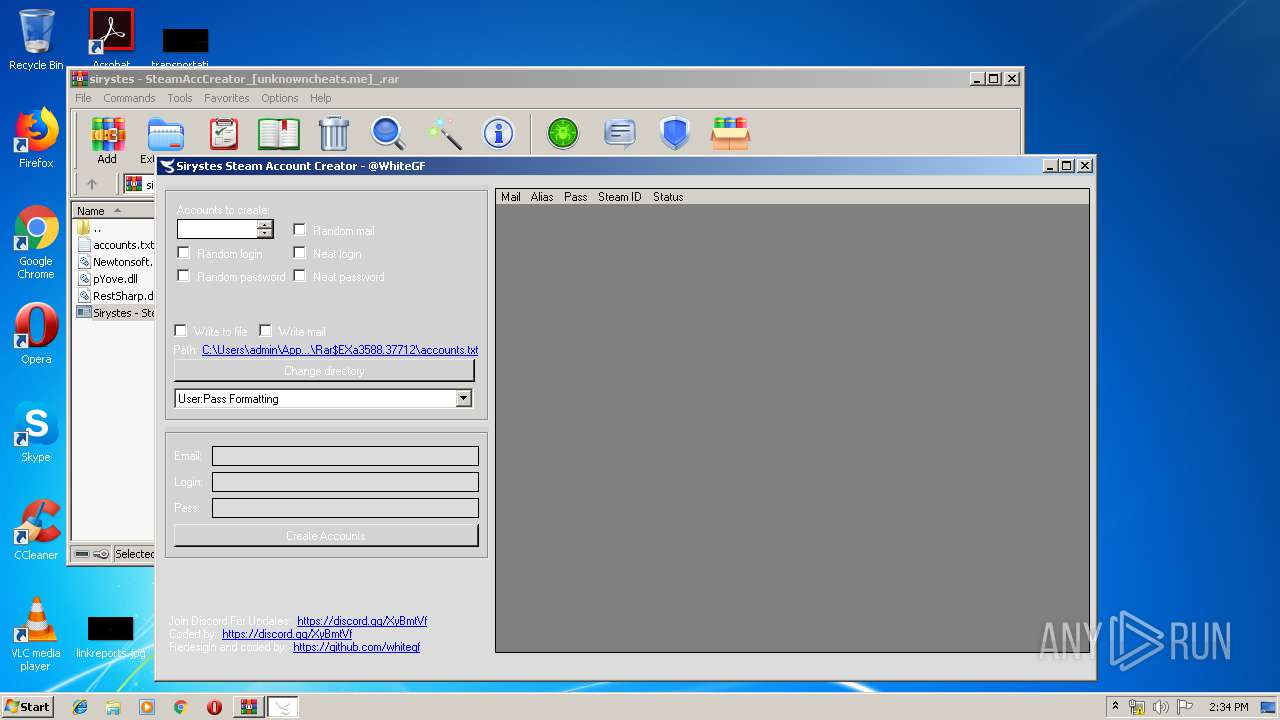Open Skype from the desktop
Viewport: 1280px width, 720px height.
[36, 432]
